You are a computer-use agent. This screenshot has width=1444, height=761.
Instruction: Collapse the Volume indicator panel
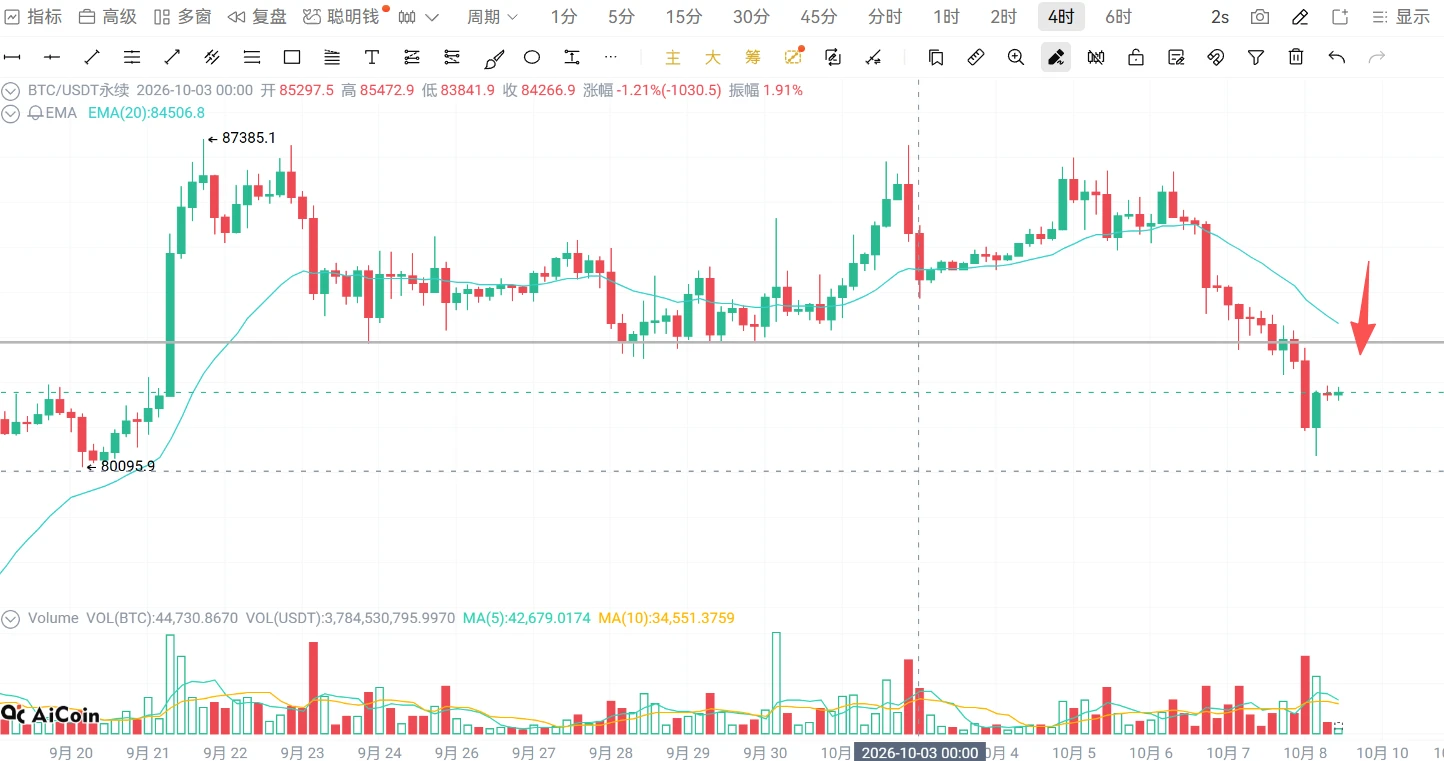(11, 618)
